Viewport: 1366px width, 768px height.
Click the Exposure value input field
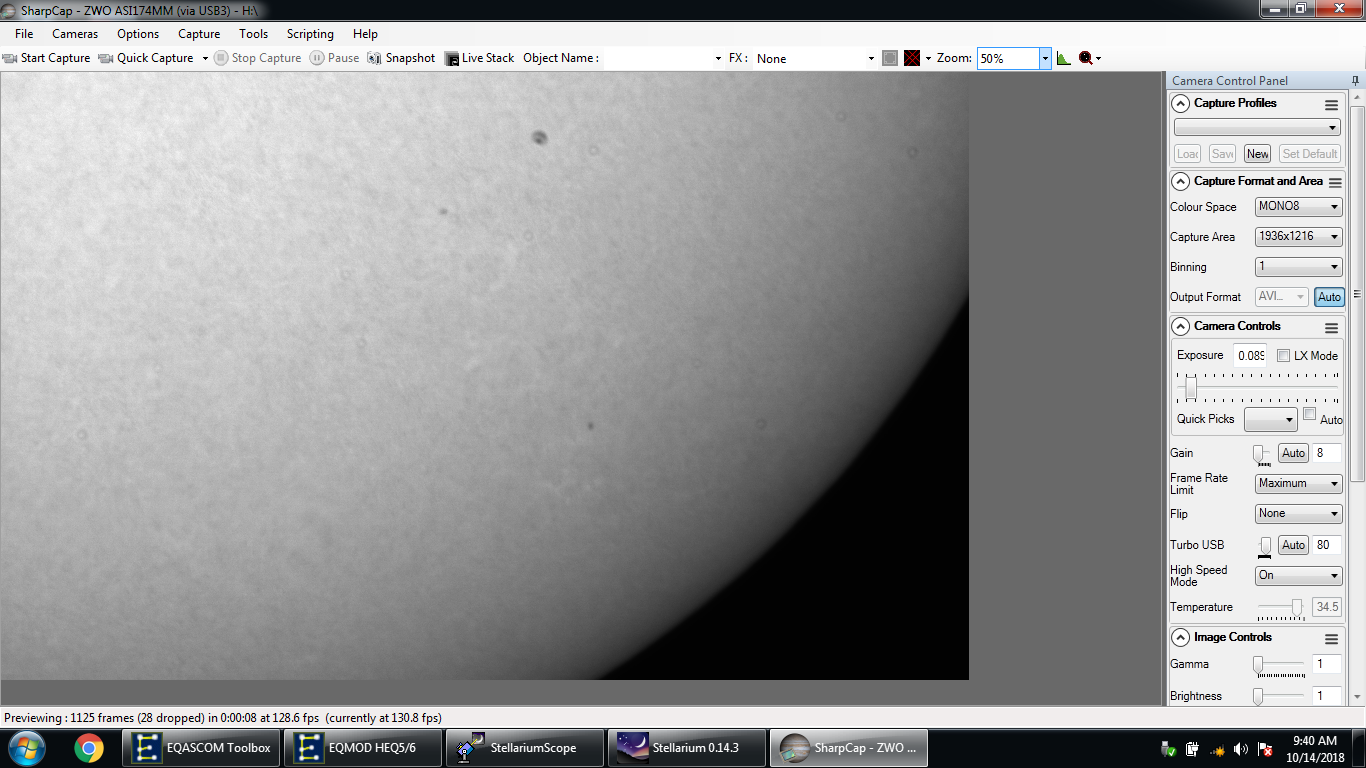click(x=1250, y=356)
